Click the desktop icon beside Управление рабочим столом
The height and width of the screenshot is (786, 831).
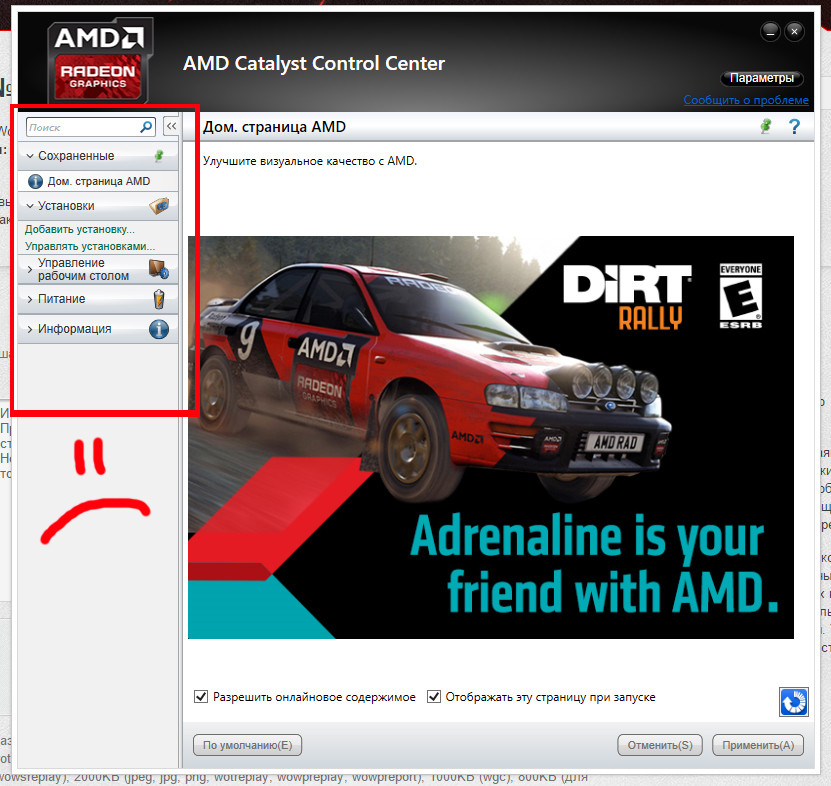158,269
